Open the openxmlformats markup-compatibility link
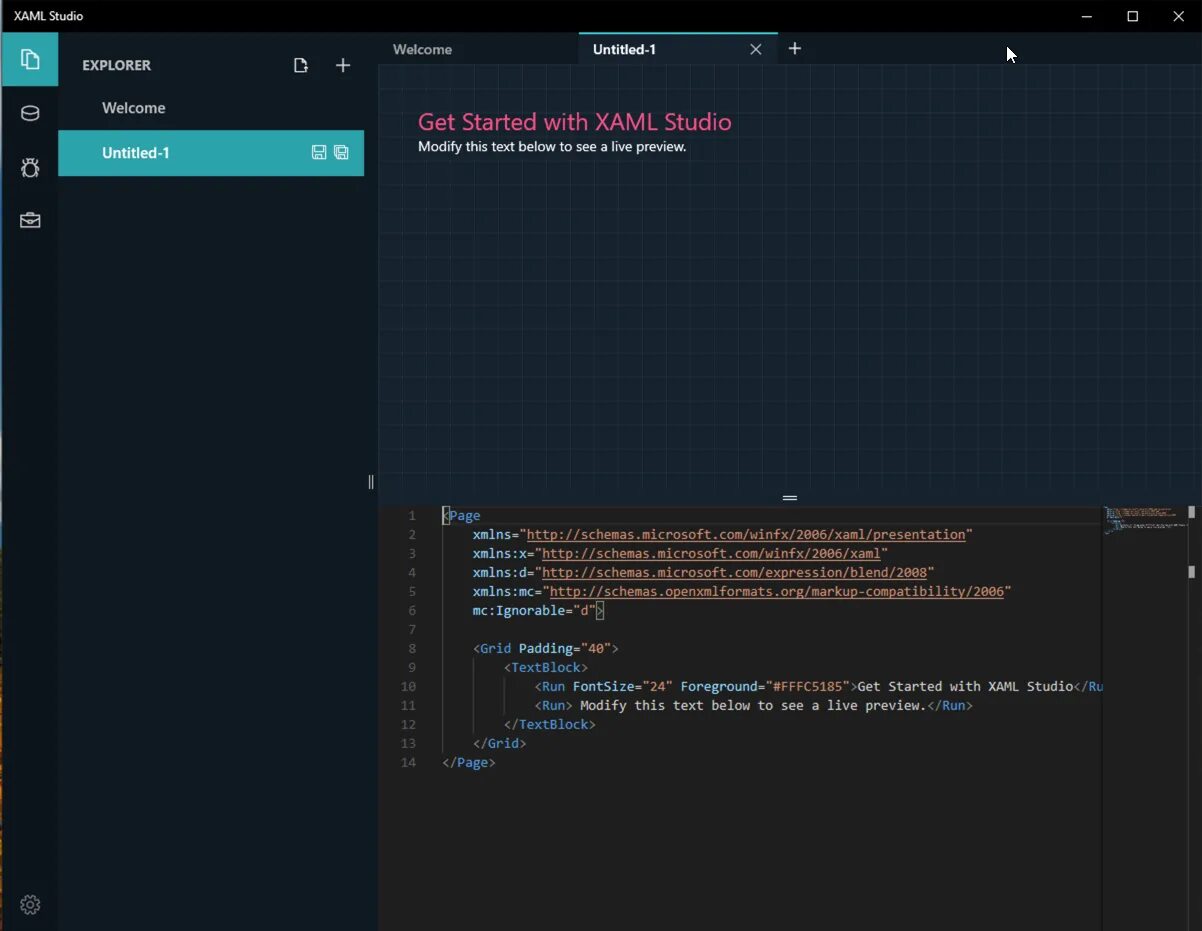1202x931 pixels. 776,591
